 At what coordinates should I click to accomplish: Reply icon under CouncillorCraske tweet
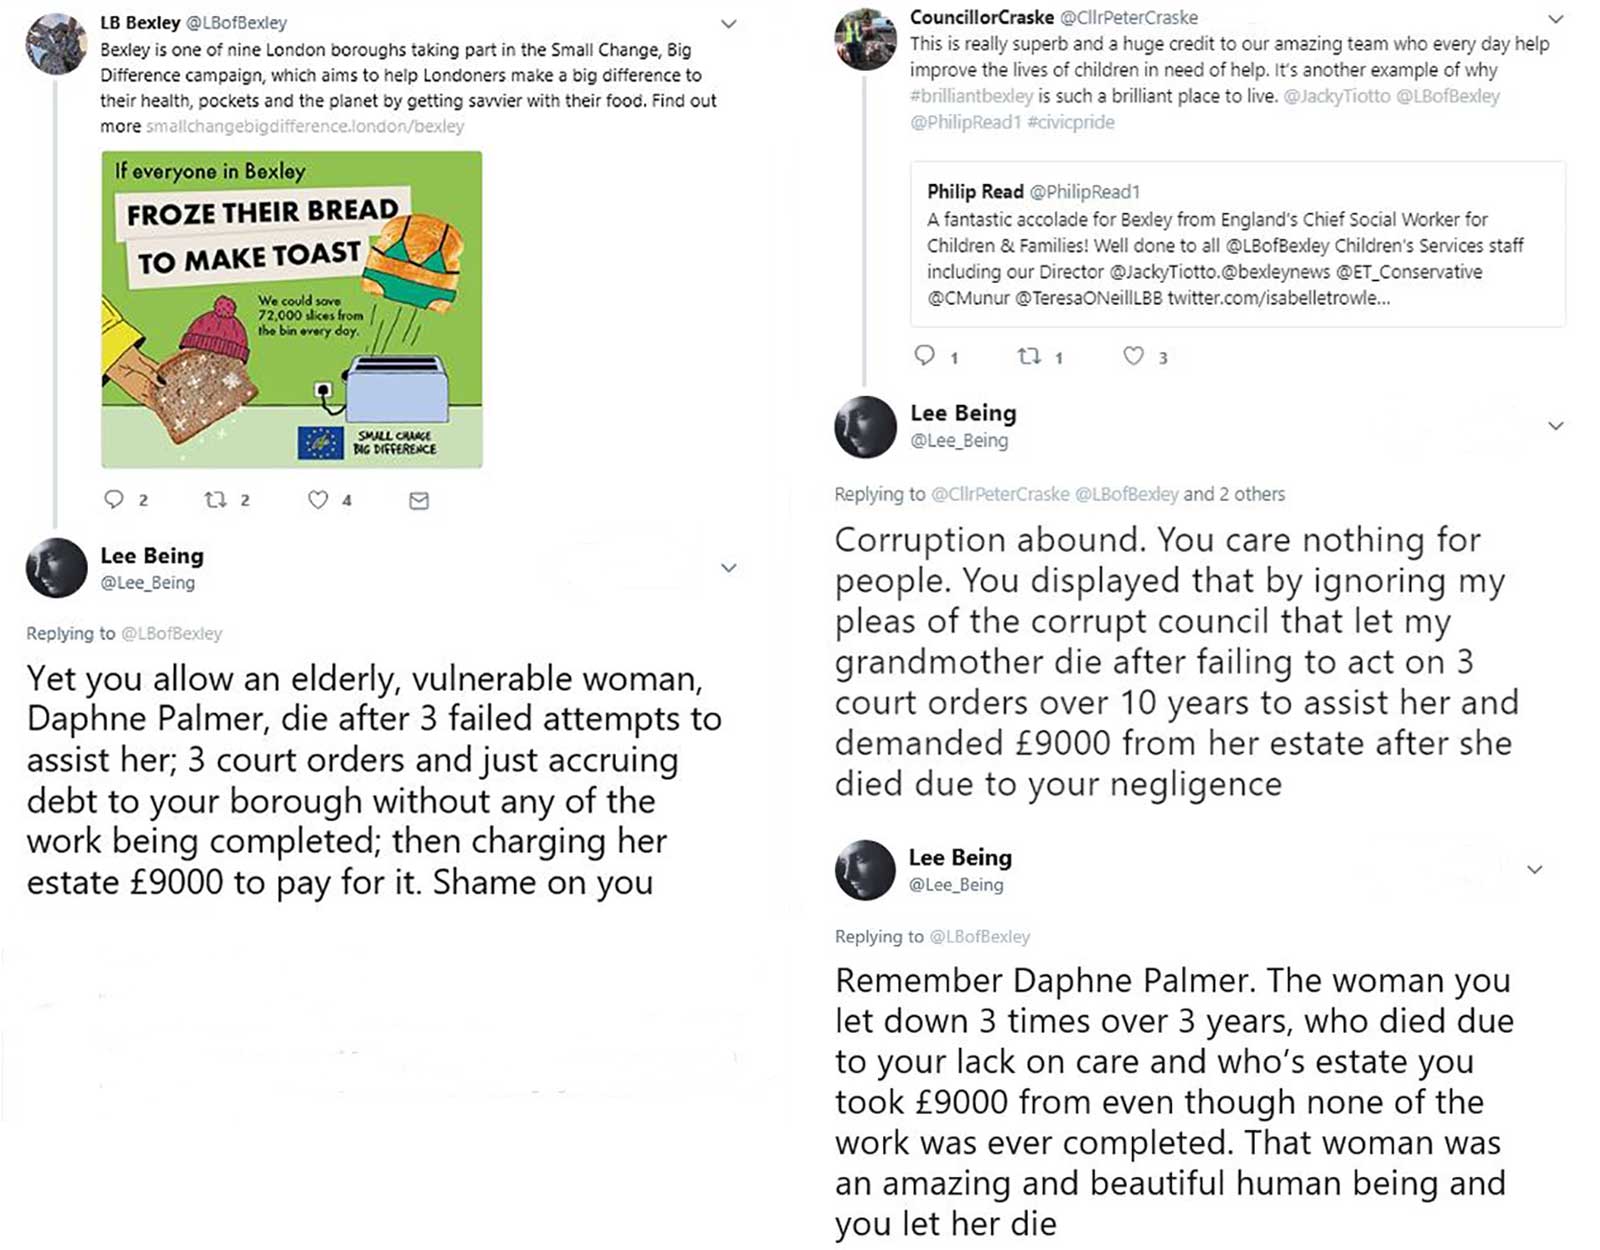click(x=925, y=356)
